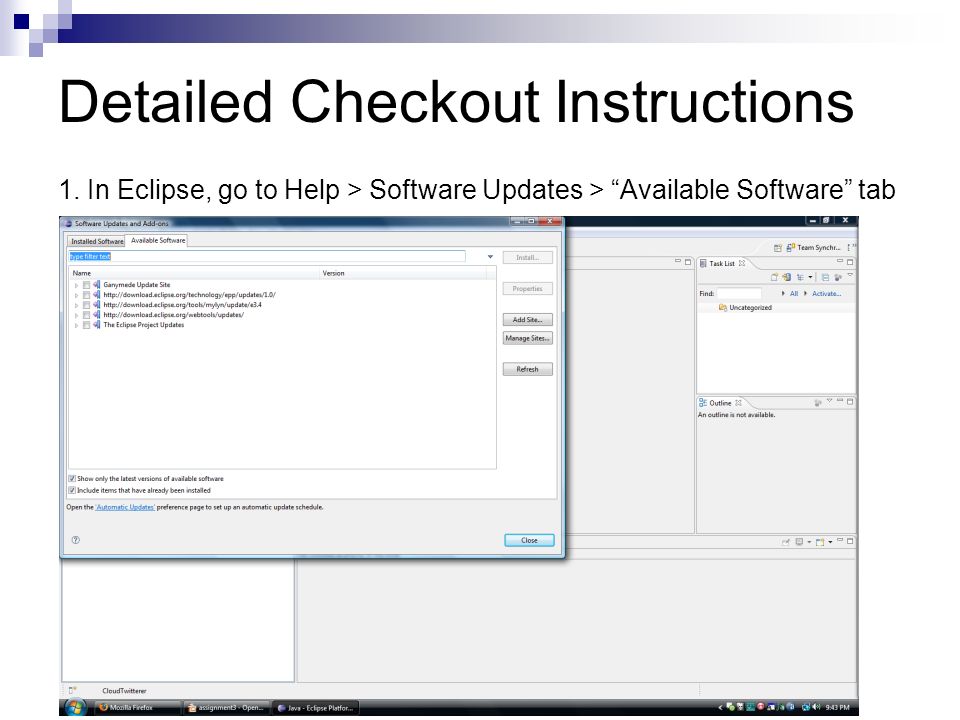Click the Find field in Task List
This screenshot has width=960, height=720.
pyautogui.click(x=739, y=294)
